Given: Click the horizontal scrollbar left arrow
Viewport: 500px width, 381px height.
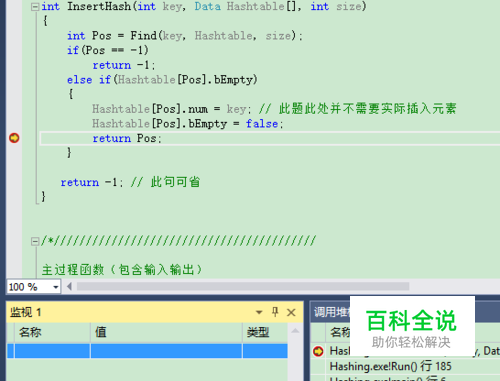Looking at the screenshot, I should coord(69,286).
